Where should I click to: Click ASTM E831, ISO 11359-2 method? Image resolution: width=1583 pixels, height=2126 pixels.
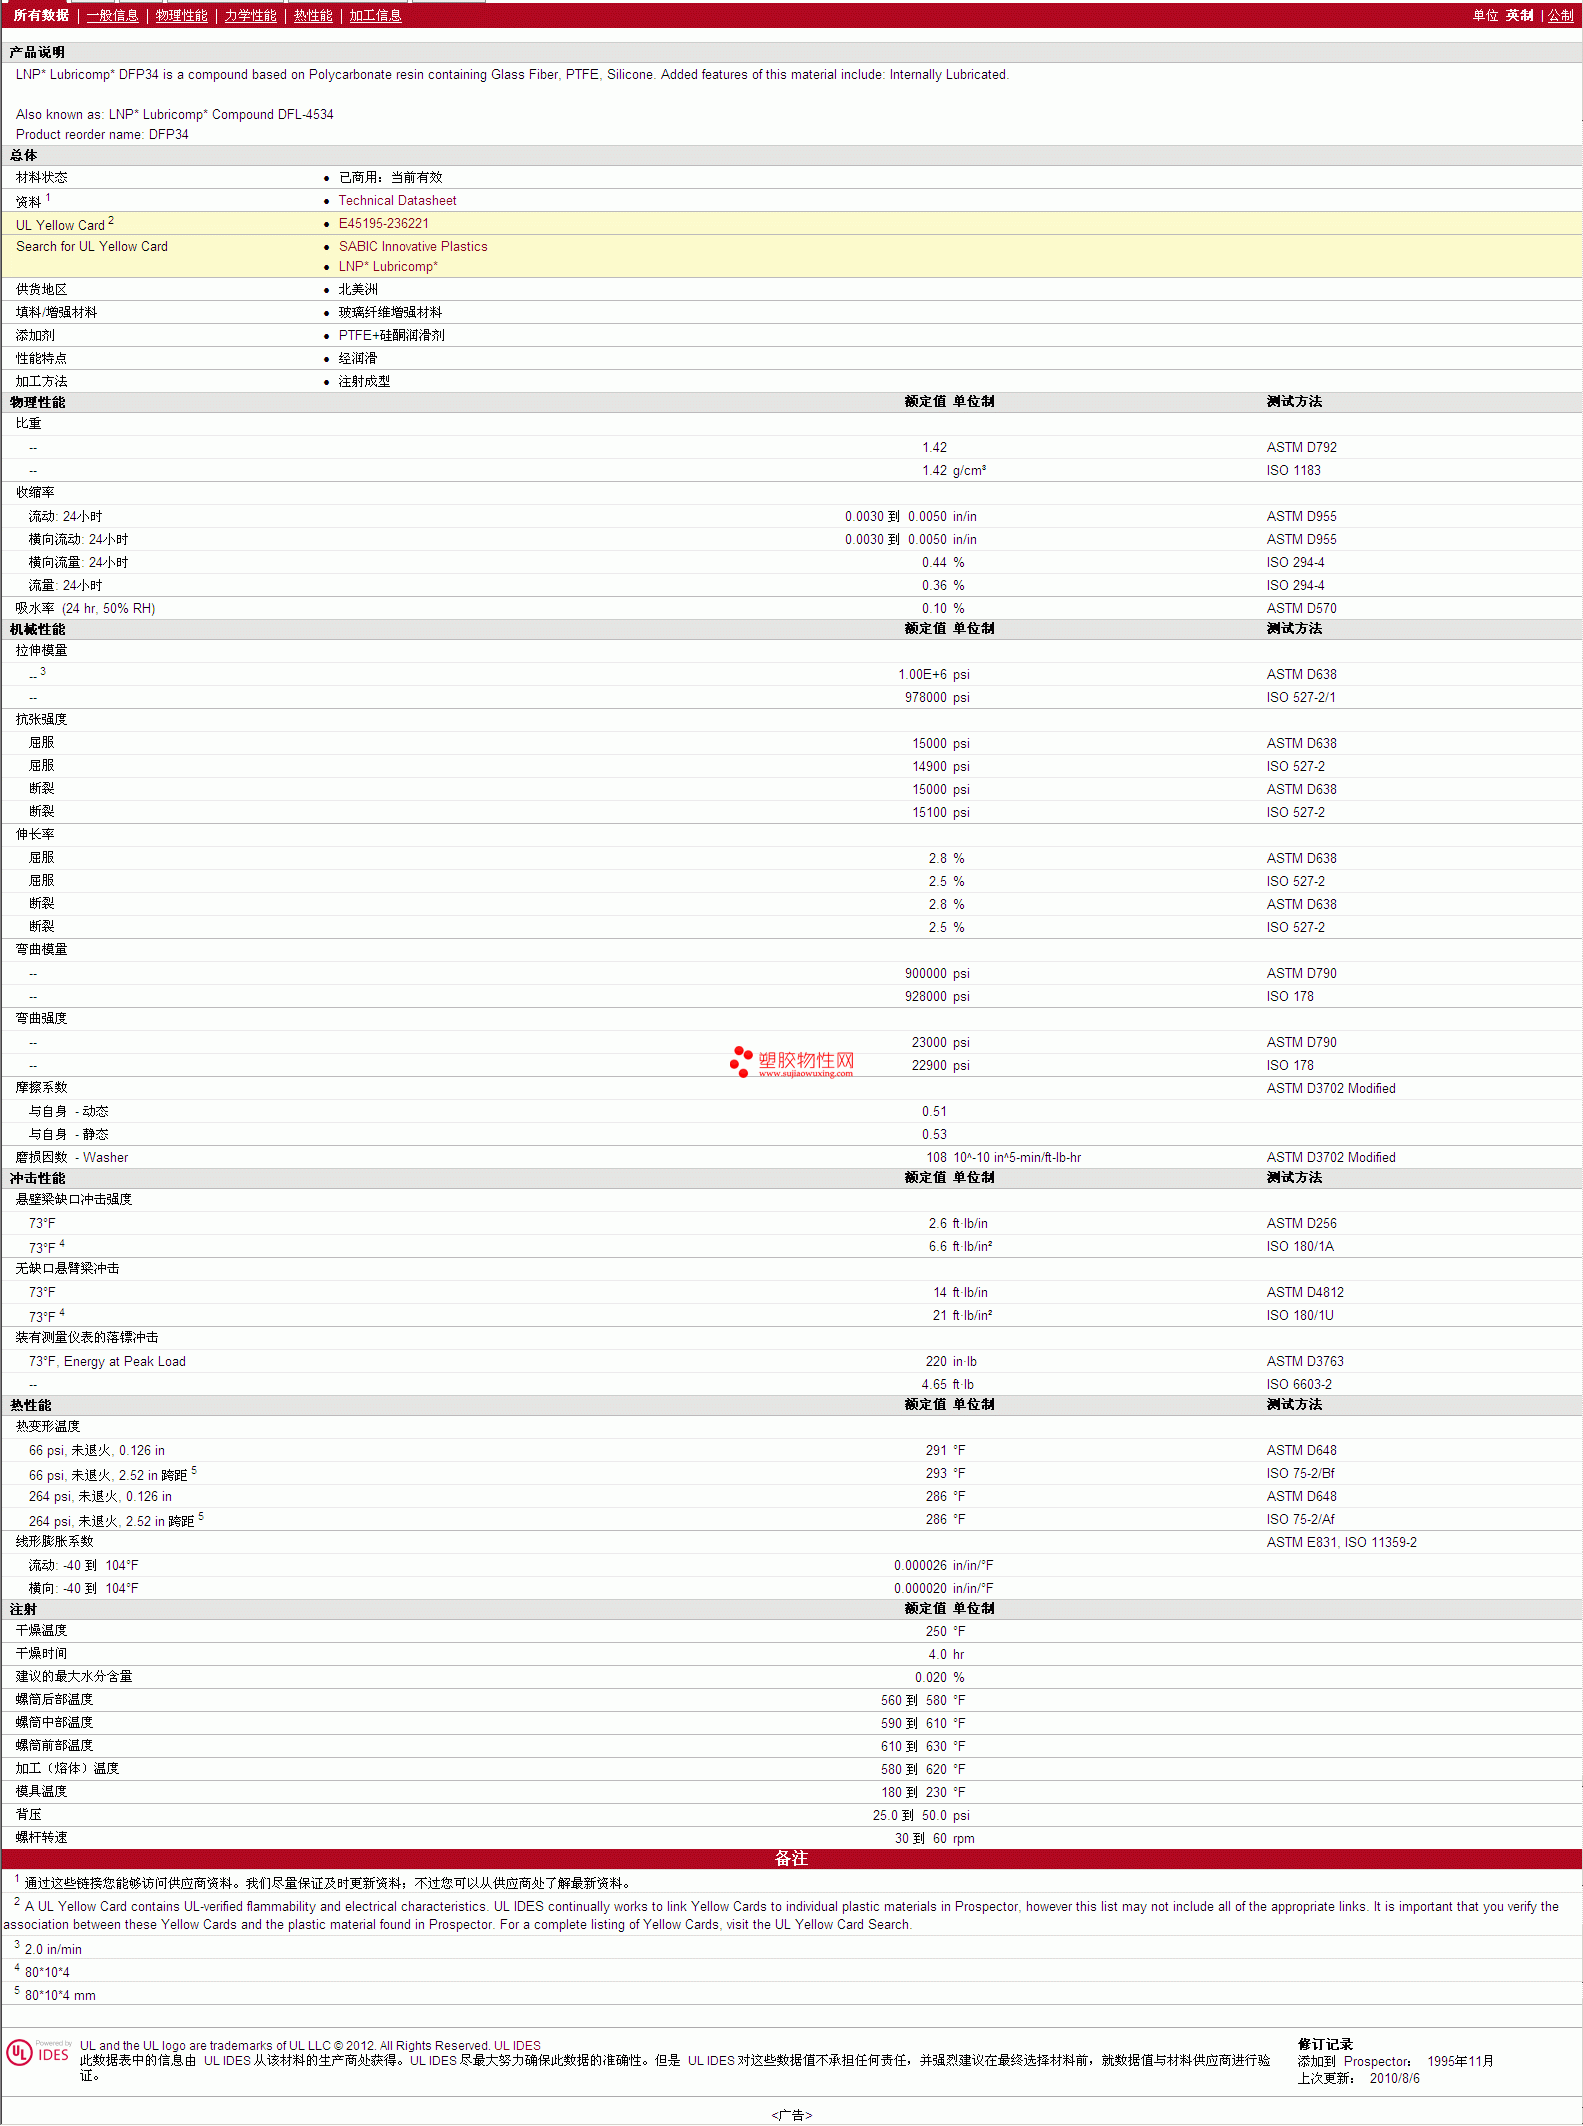click(x=1341, y=1542)
